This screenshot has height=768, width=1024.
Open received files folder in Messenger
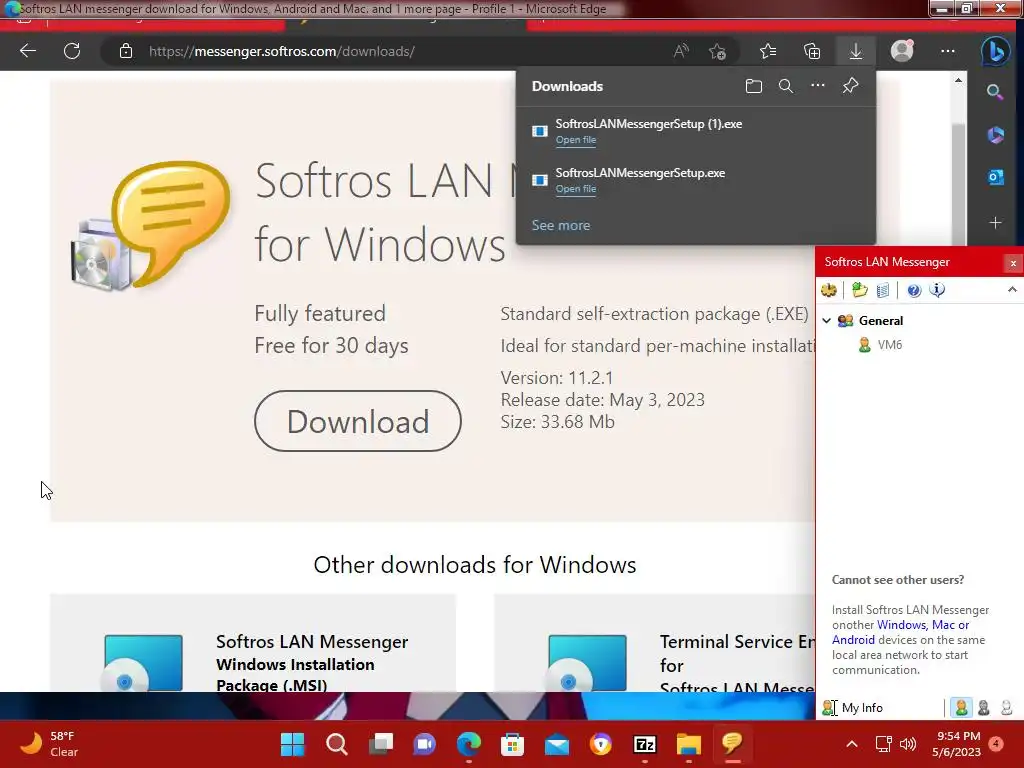tap(859, 290)
